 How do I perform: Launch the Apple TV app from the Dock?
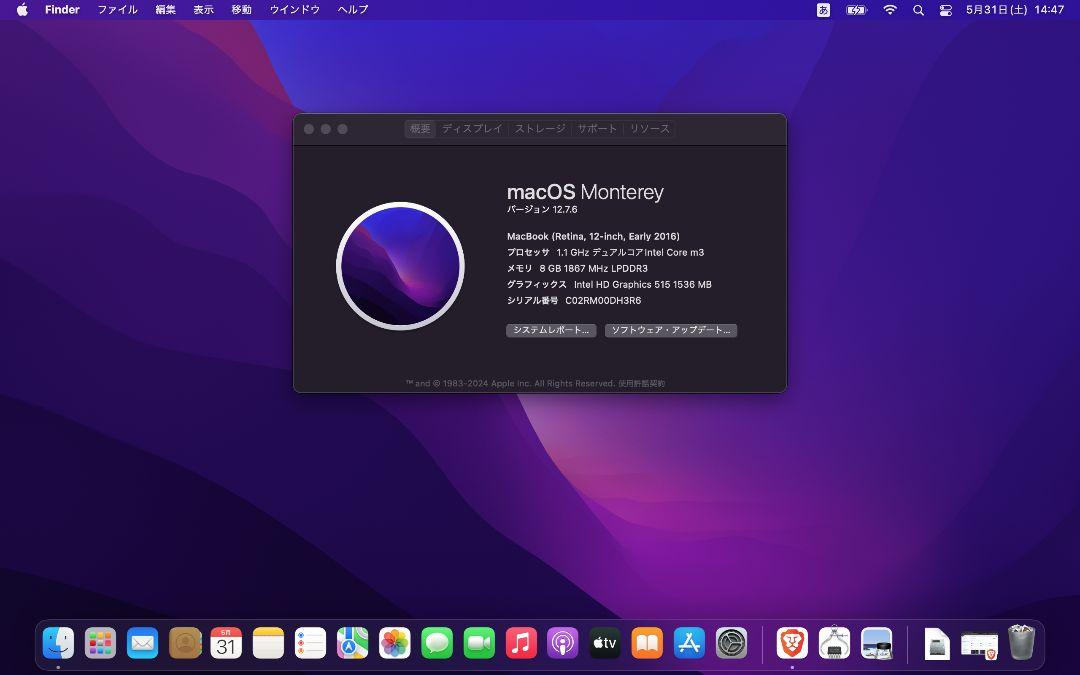[x=605, y=643]
